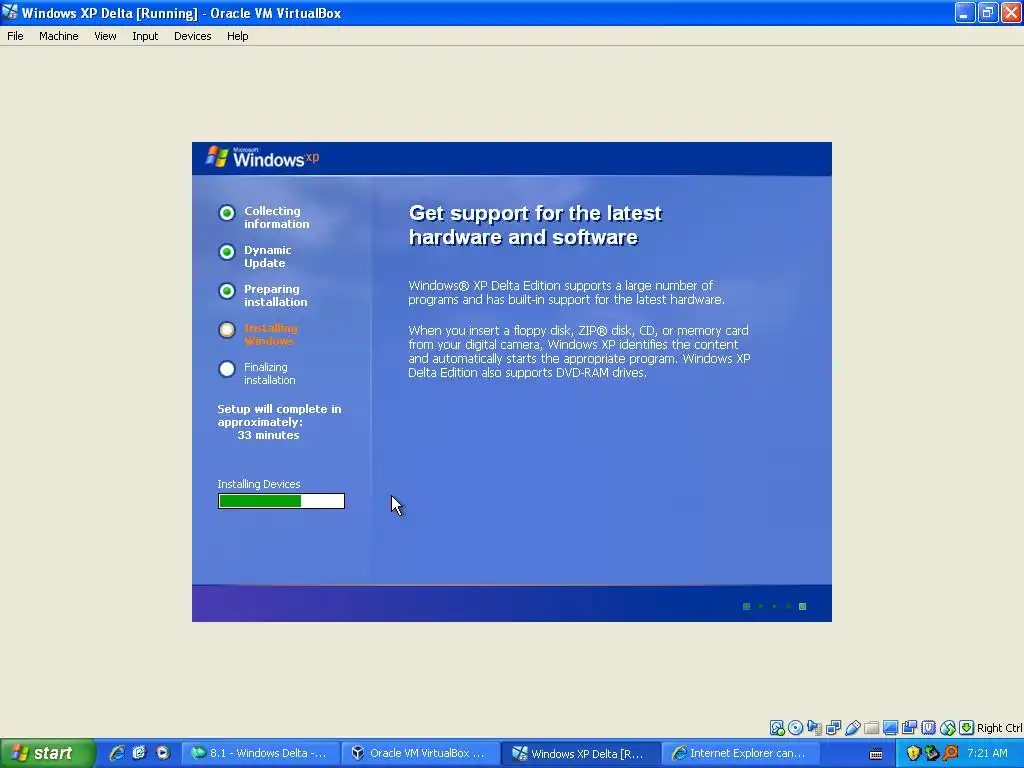Click the Right Ctrl host key label
Viewport: 1024px width, 768px height.
click(x=999, y=728)
